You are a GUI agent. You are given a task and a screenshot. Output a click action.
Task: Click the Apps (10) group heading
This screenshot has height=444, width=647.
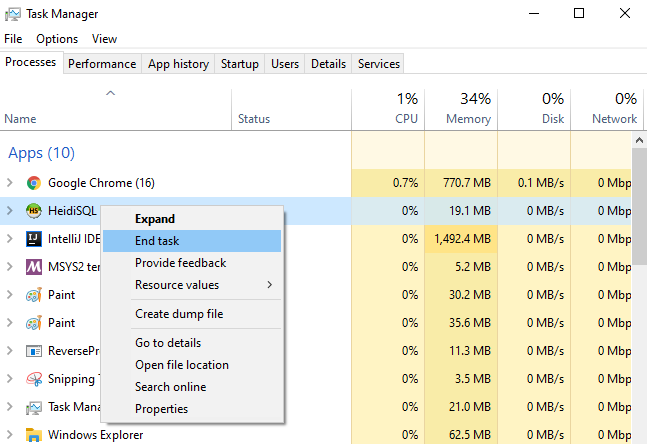click(41, 153)
